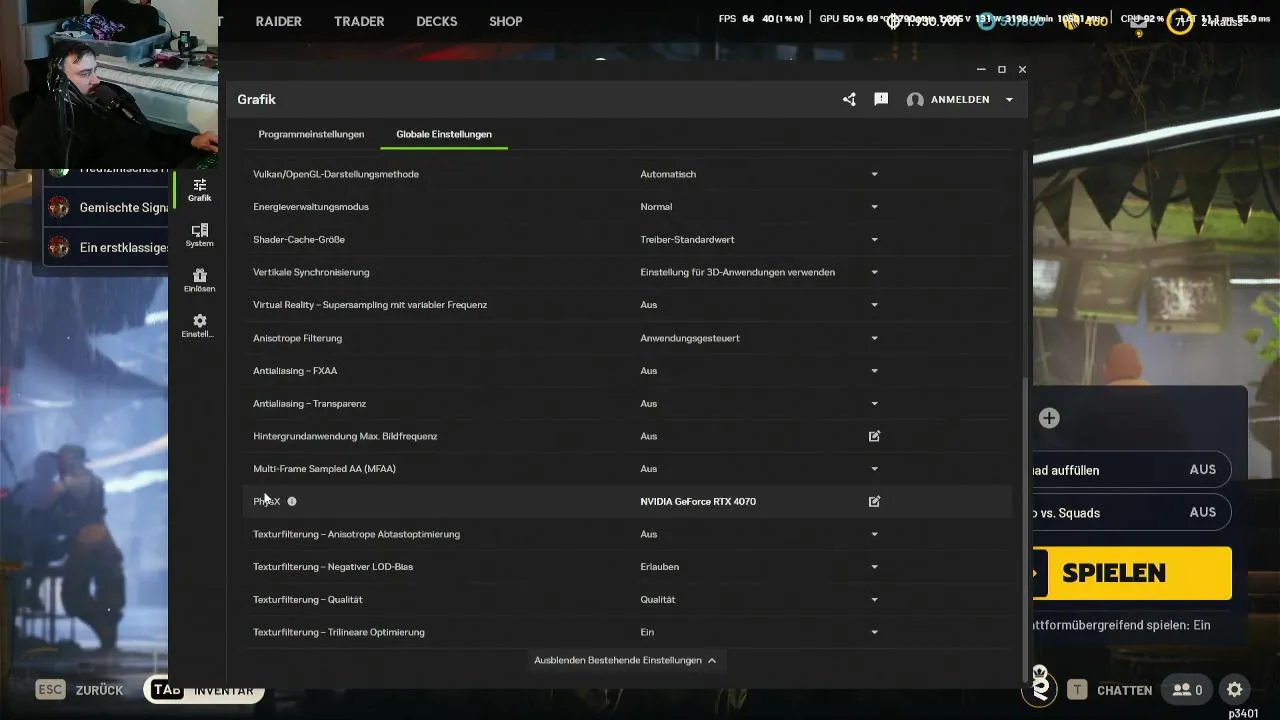Open the System sidebar section
The height and width of the screenshot is (720, 1280).
199,235
